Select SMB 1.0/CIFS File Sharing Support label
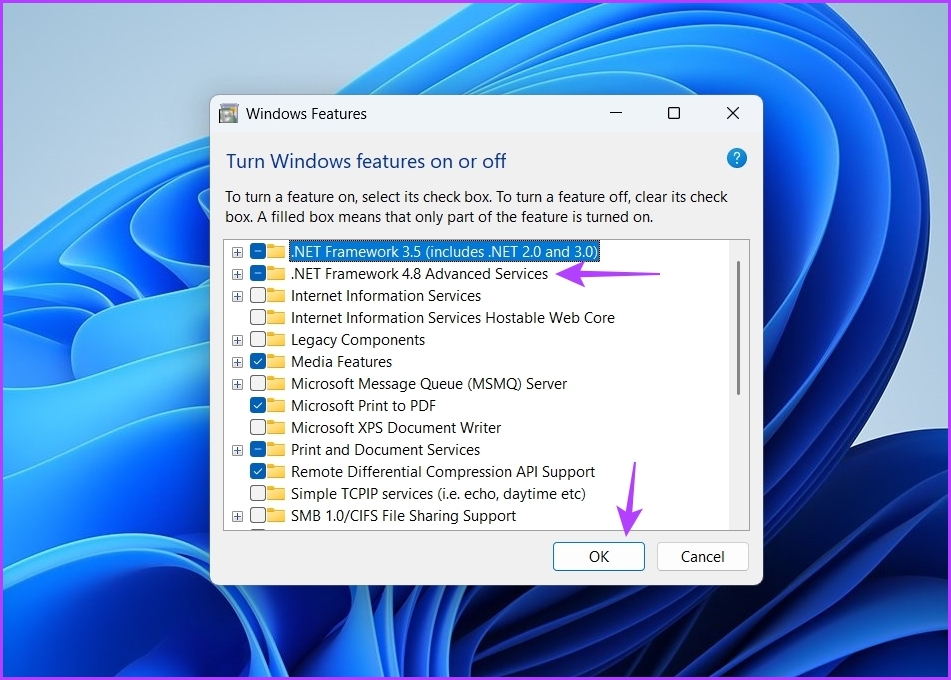The image size is (951, 680). [x=403, y=516]
